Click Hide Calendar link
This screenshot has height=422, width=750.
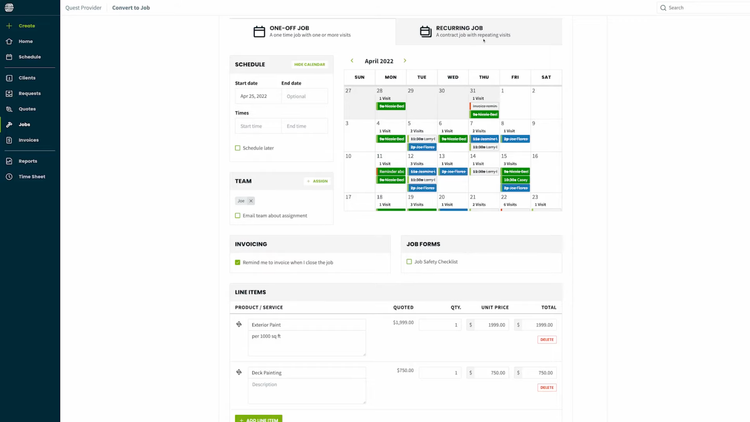click(x=309, y=64)
